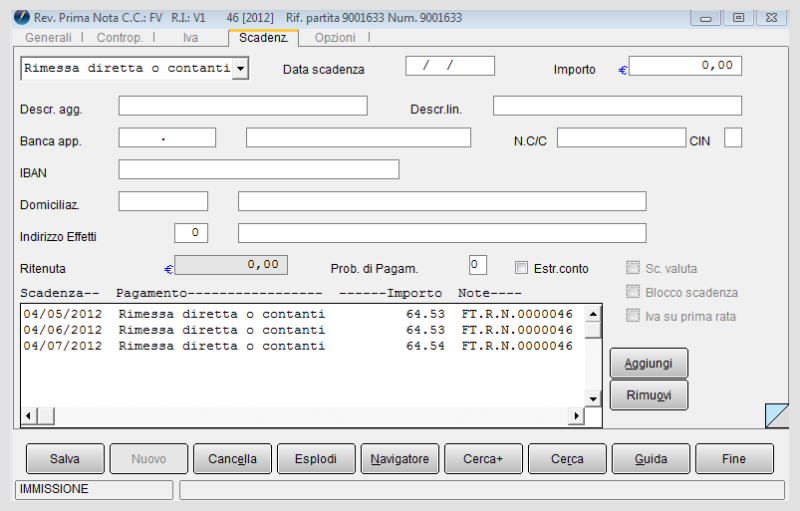The height and width of the screenshot is (511, 800).
Task: Click the Salva button
Action: (65, 459)
